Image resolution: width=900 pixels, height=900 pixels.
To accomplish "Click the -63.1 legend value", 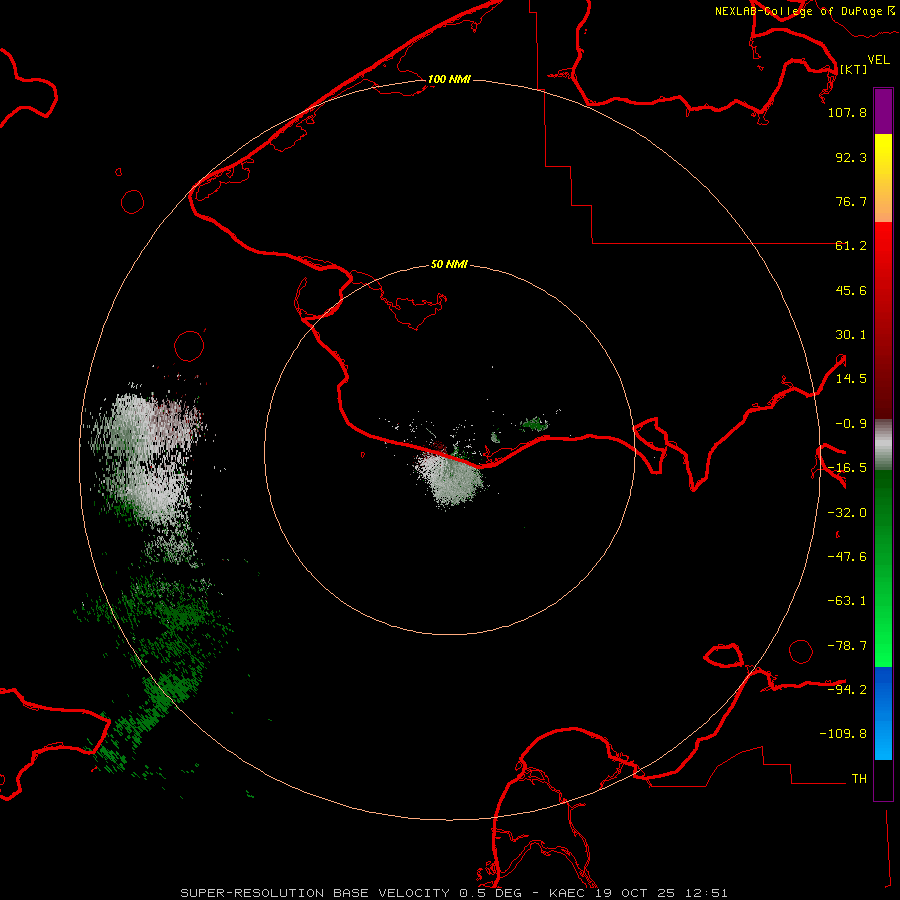I will click(x=847, y=601).
